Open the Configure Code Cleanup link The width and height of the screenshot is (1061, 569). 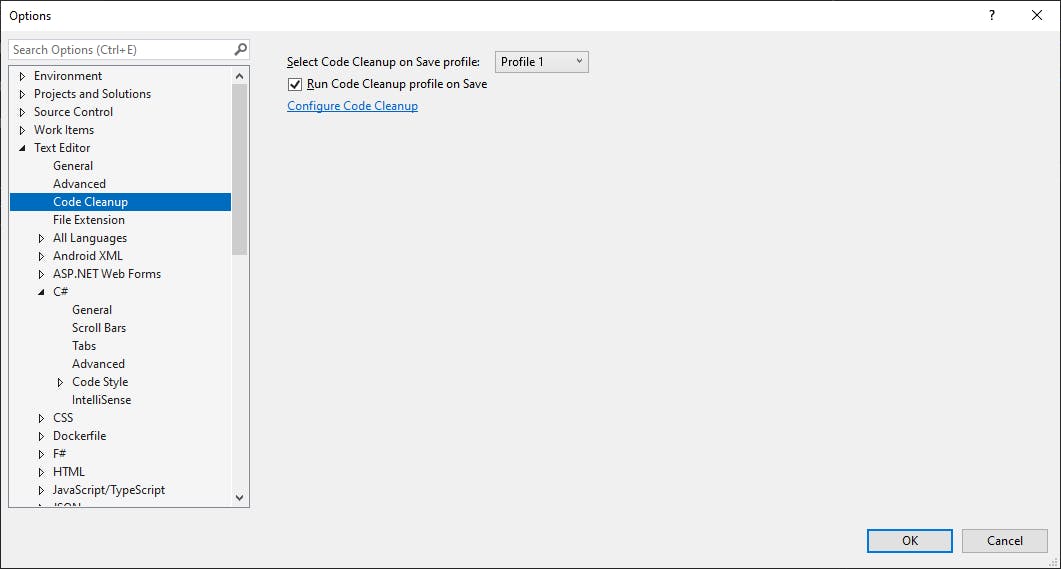coord(353,106)
